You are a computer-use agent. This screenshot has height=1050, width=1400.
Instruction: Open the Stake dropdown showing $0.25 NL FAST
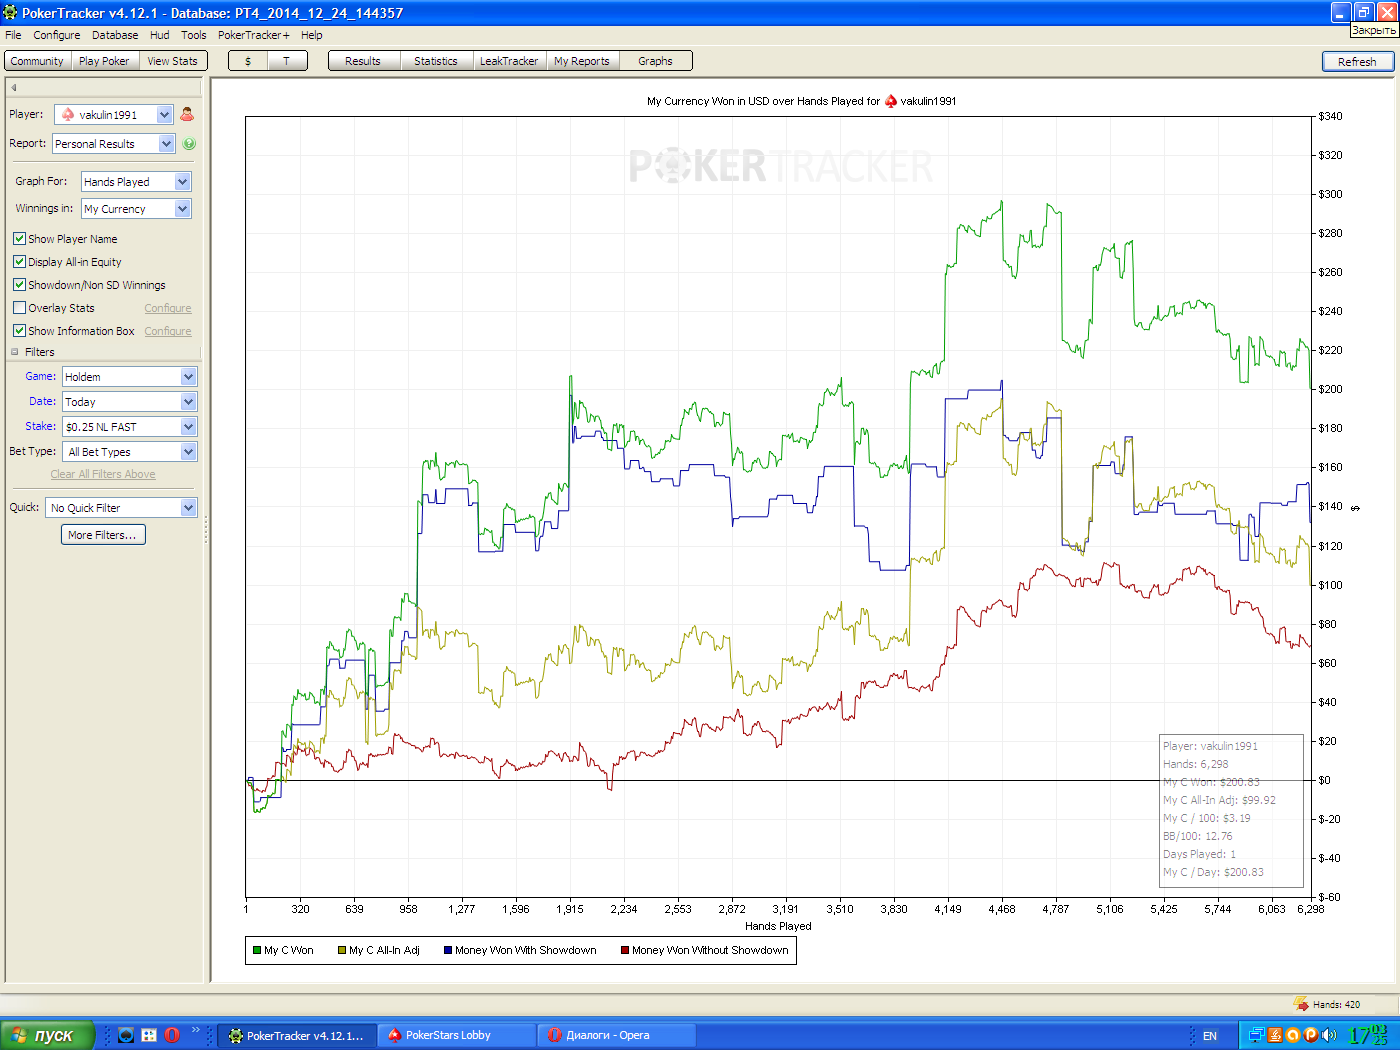130,427
